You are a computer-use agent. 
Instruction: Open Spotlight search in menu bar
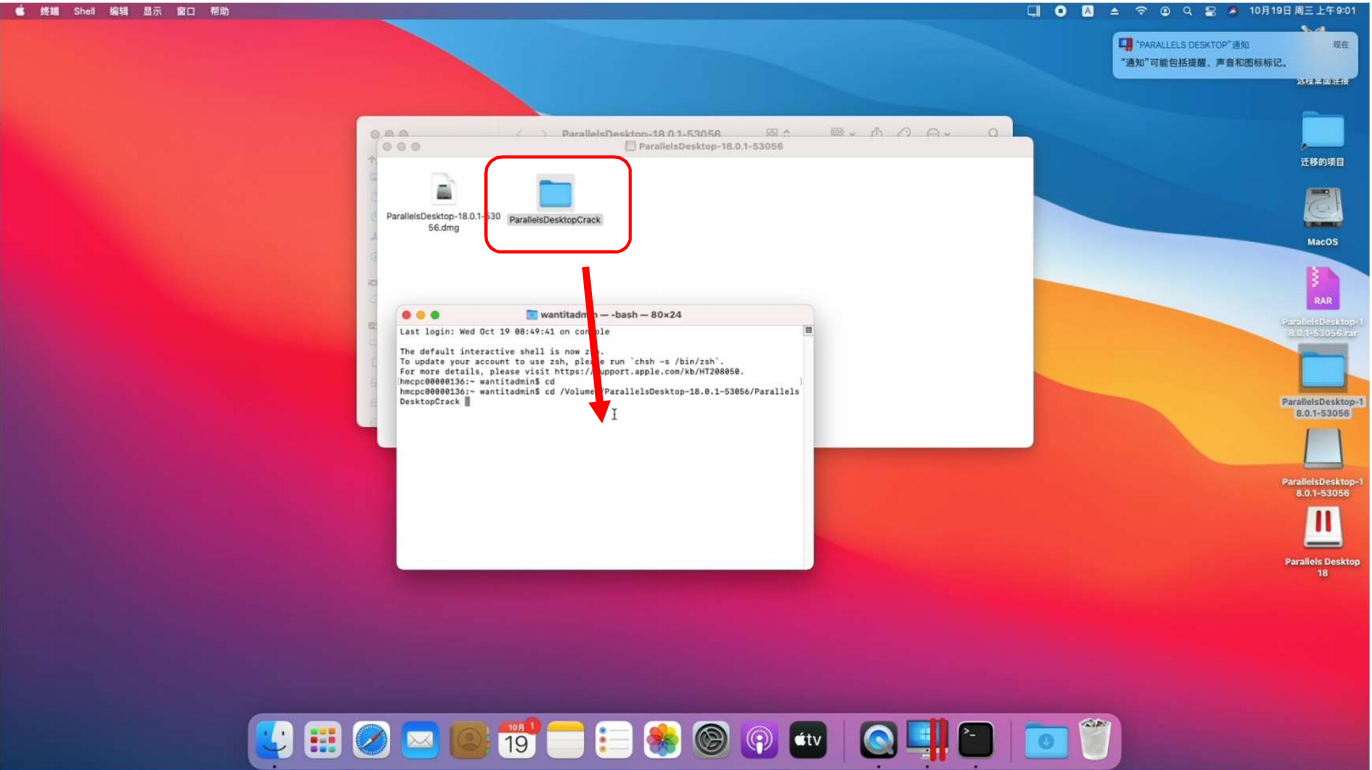(1187, 11)
